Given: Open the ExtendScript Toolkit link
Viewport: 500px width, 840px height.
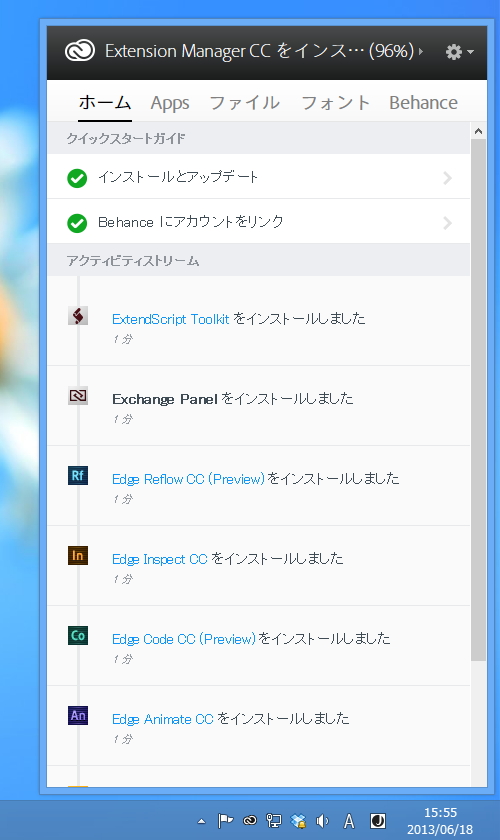Looking at the screenshot, I should [170, 319].
